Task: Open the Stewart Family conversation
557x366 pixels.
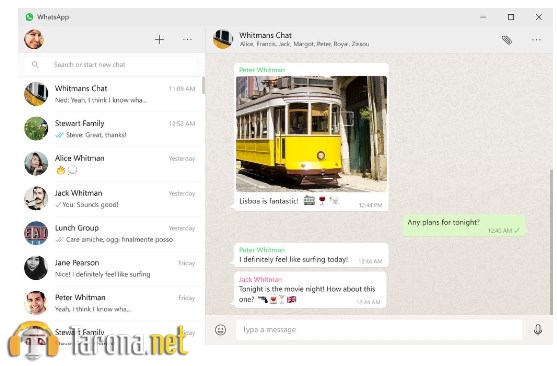Action: (x=111, y=129)
